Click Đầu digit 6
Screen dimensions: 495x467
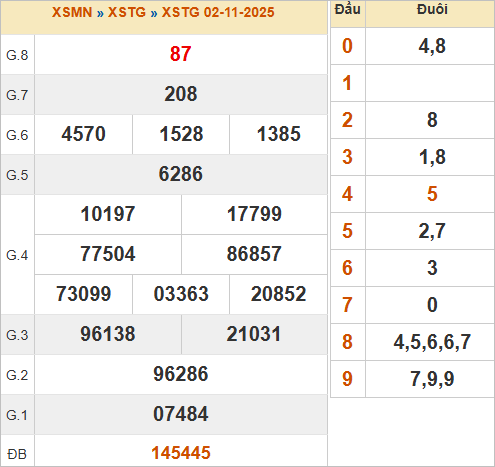click(x=347, y=268)
